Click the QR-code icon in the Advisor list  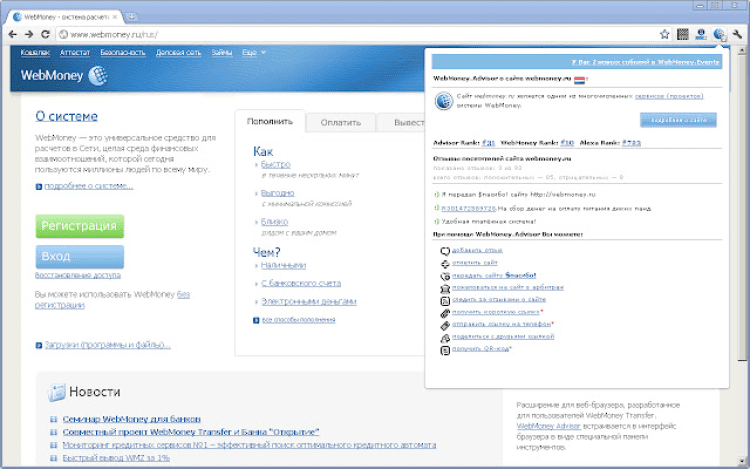click(445, 350)
